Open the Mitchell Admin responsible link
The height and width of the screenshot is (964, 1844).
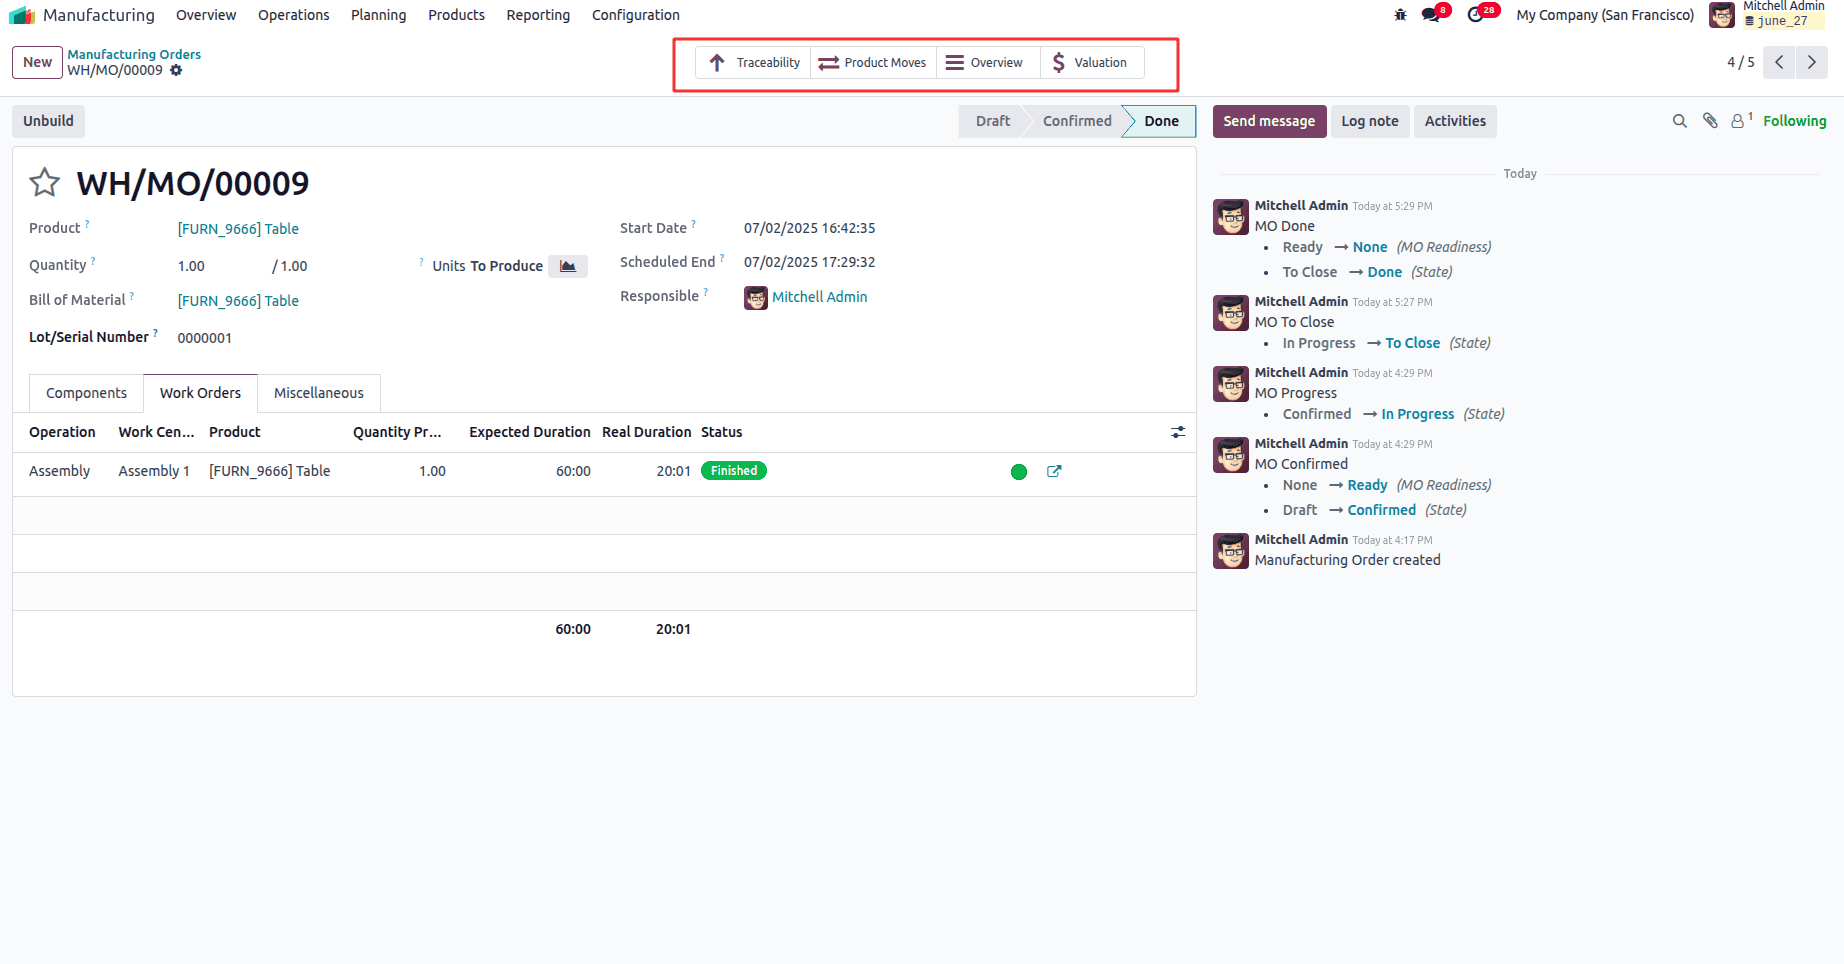pos(819,297)
